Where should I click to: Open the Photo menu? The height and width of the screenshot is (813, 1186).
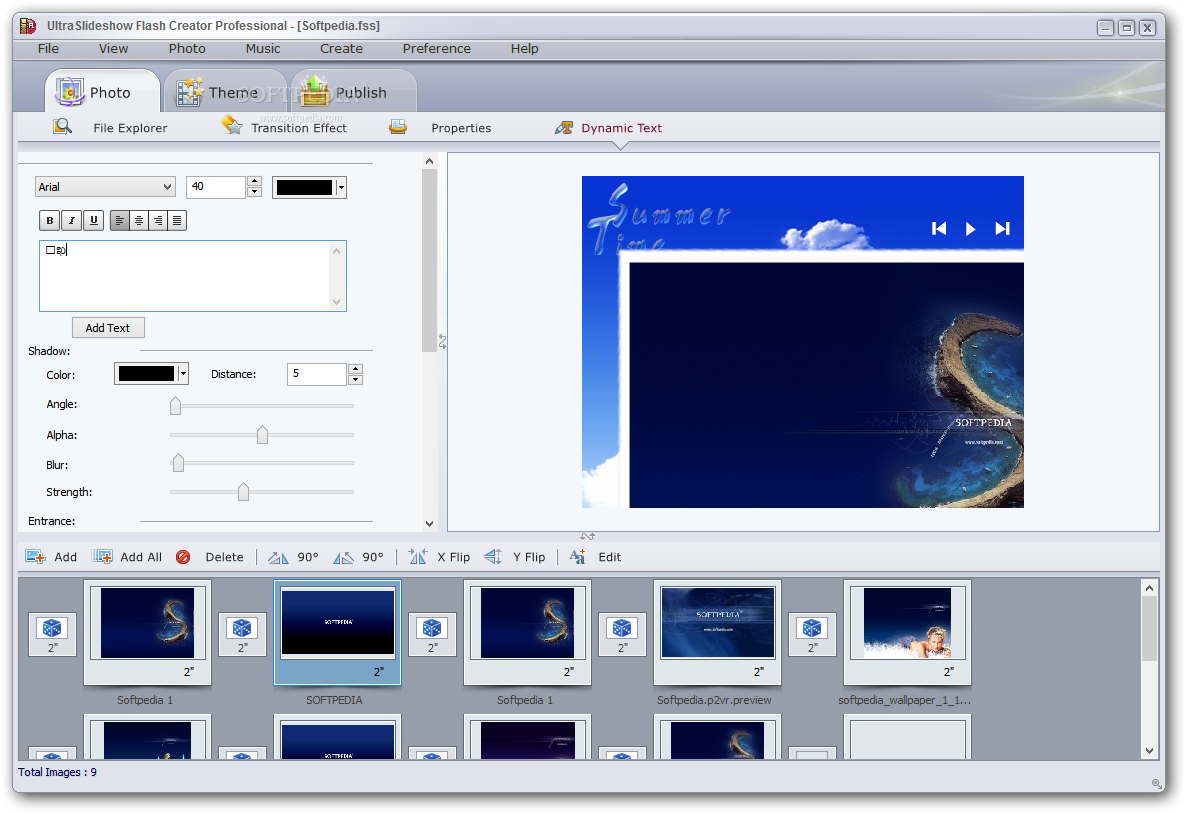click(x=187, y=48)
